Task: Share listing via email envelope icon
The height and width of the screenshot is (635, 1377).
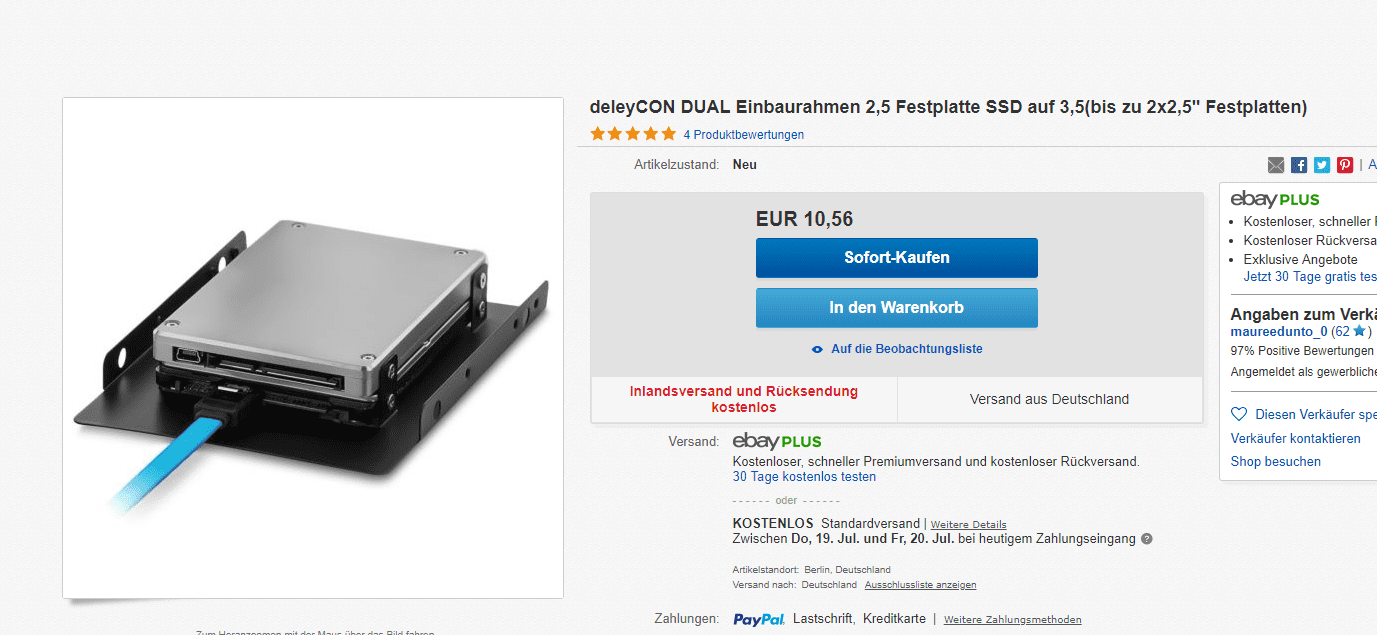Action: click(x=1276, y=165)
